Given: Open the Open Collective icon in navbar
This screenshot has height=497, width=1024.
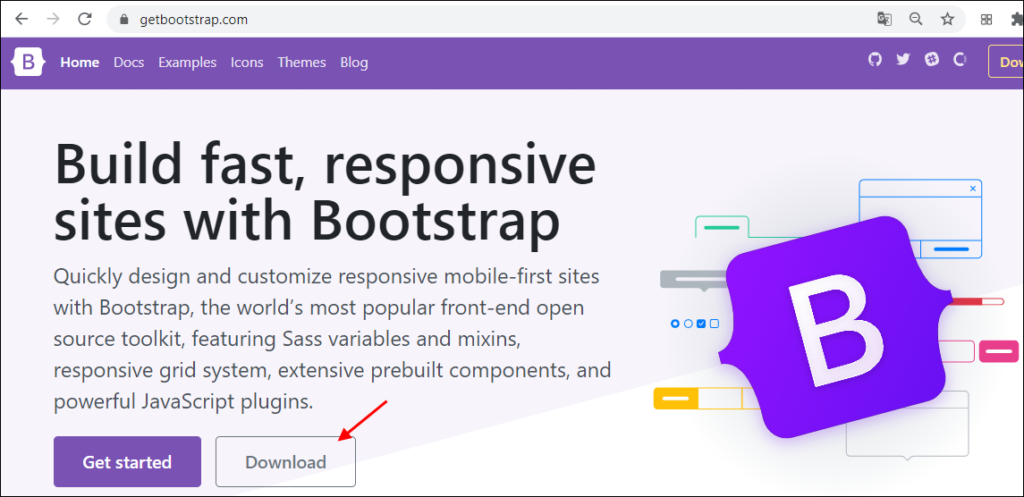Looking at the screenshot, I should pos(959,59).
